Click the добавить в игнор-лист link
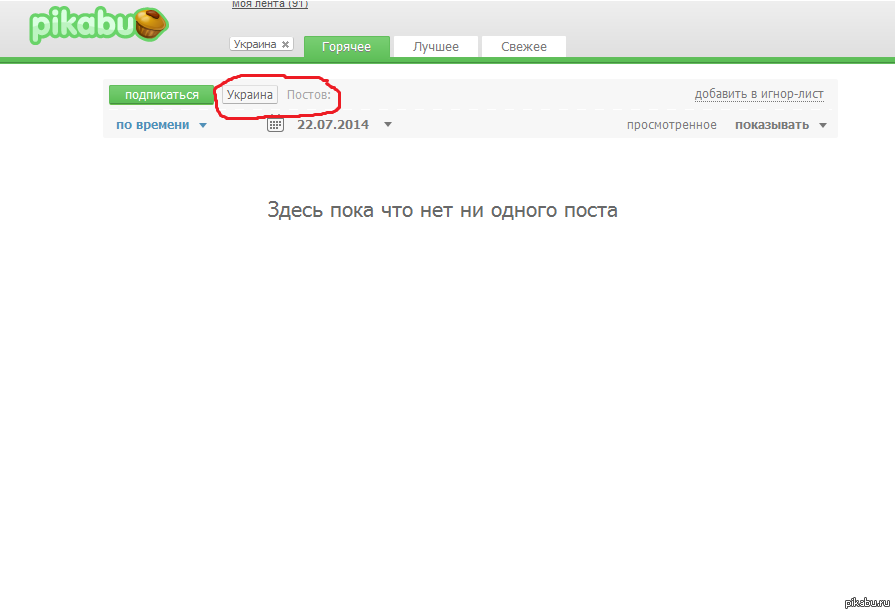Image resolution: width=895 pixels, height=614 pixels. [x=759, y=95]
